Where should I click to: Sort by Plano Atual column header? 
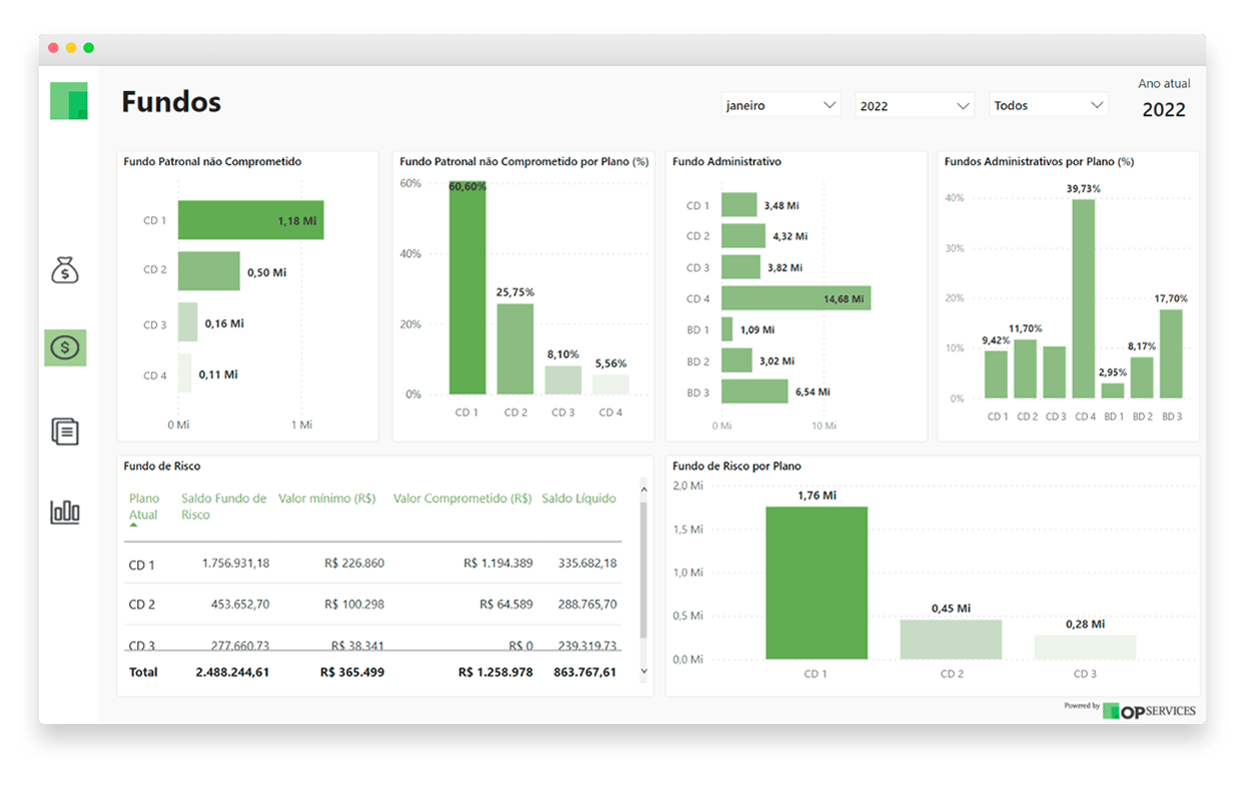coord(144,506)
